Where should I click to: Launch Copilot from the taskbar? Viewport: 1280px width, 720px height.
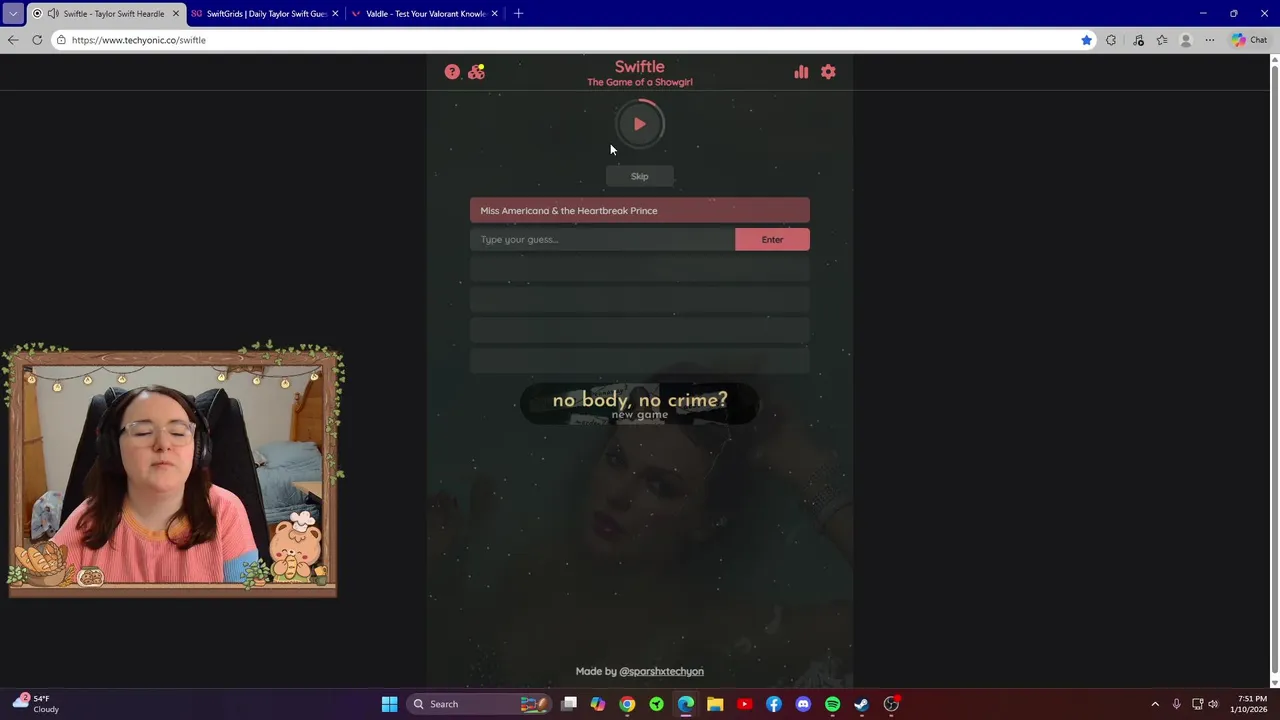click(x=598, y=704)
